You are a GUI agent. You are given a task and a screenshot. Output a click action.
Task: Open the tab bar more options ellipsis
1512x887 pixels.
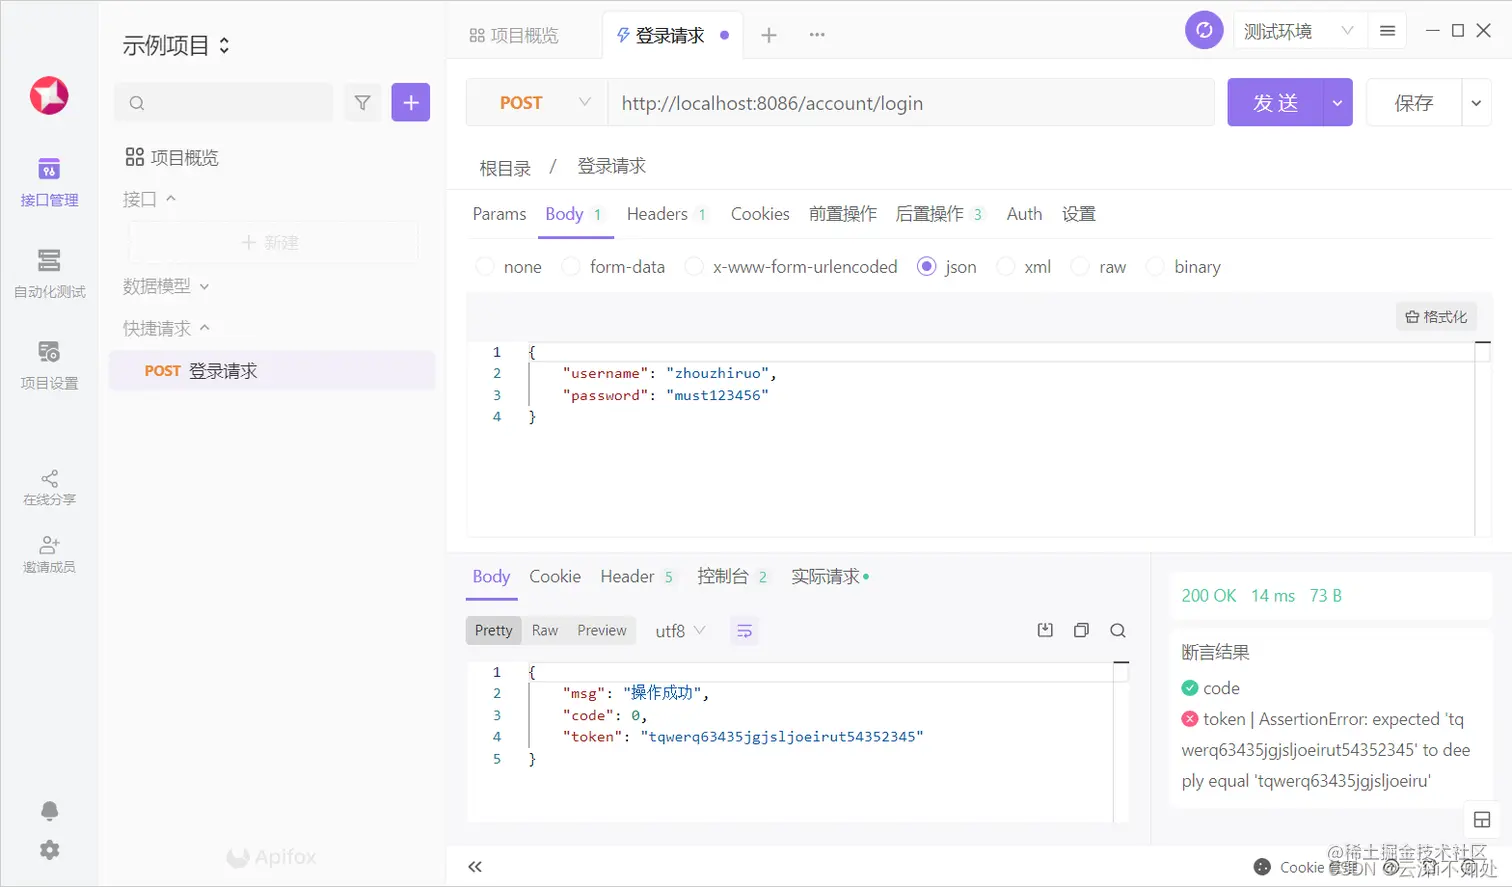point(817,35)
